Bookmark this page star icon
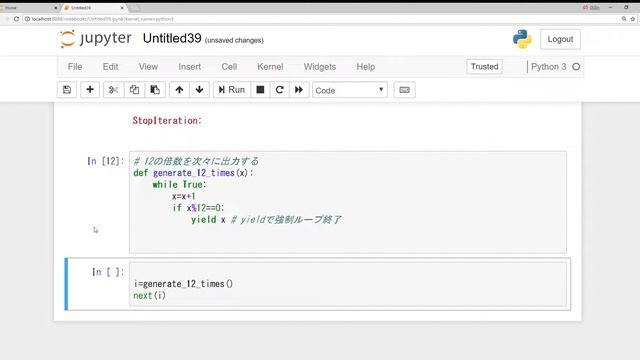This screenshot has width=640, height=360. (633, 19)
